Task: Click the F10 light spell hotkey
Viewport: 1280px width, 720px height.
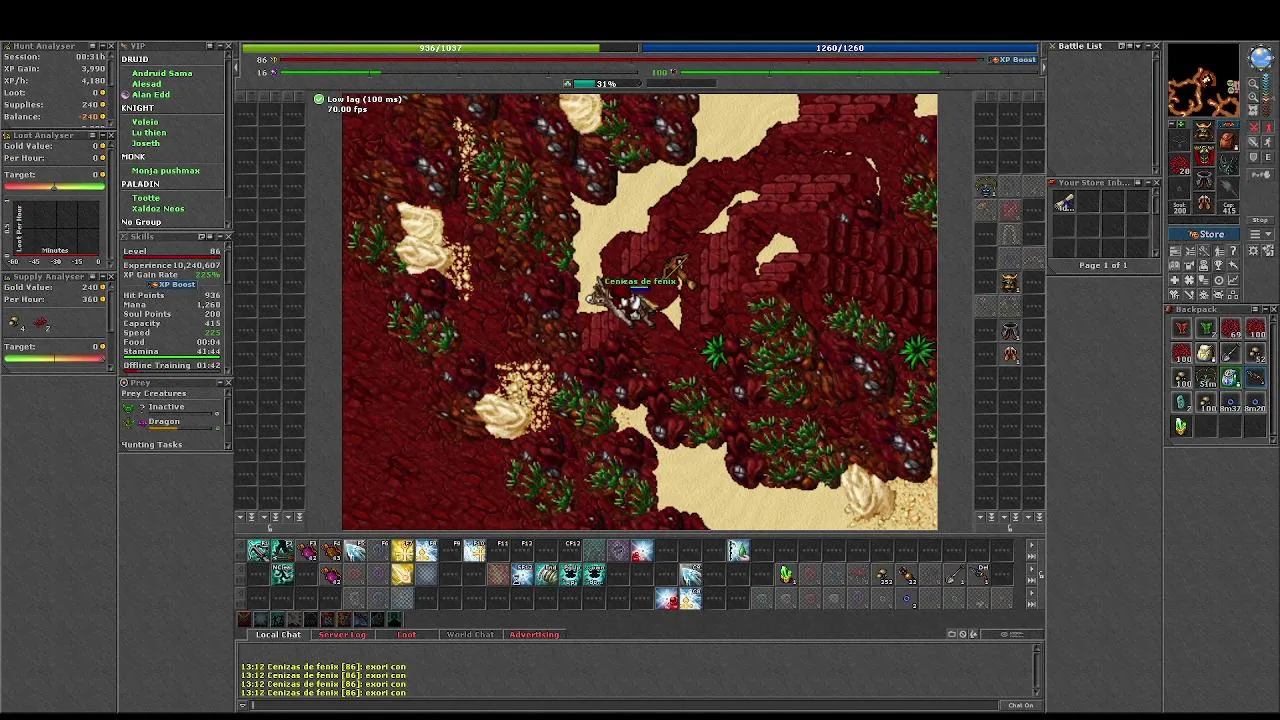Action: (474, 550)
